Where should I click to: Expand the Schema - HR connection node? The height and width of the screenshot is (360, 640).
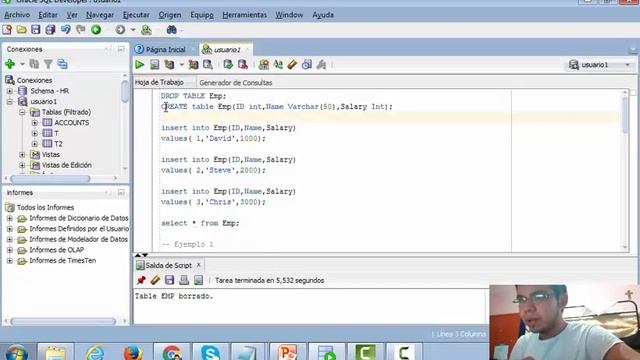click(10, 91)
